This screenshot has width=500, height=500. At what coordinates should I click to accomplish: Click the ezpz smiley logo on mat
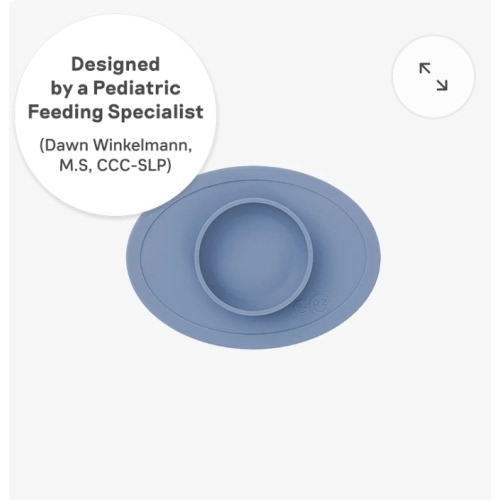(312, 306)
